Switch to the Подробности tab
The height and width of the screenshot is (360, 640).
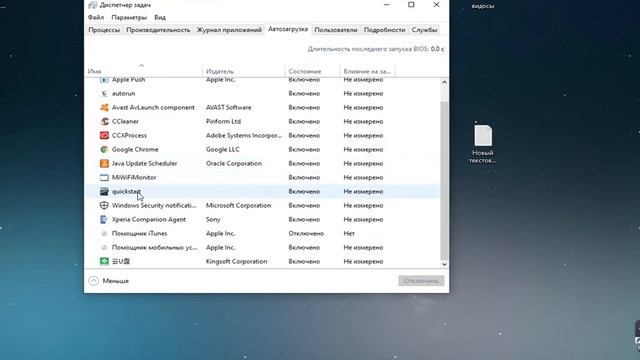click(384, 30)
